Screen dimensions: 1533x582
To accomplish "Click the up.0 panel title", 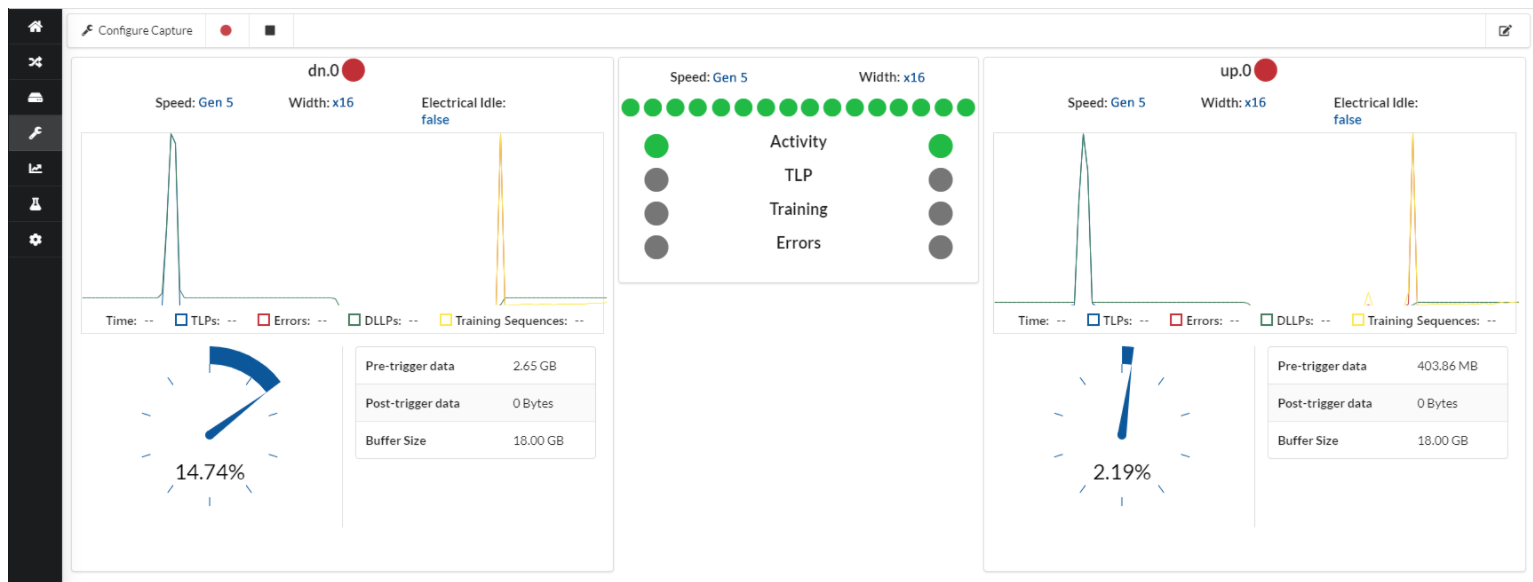I will [1235, 71].
